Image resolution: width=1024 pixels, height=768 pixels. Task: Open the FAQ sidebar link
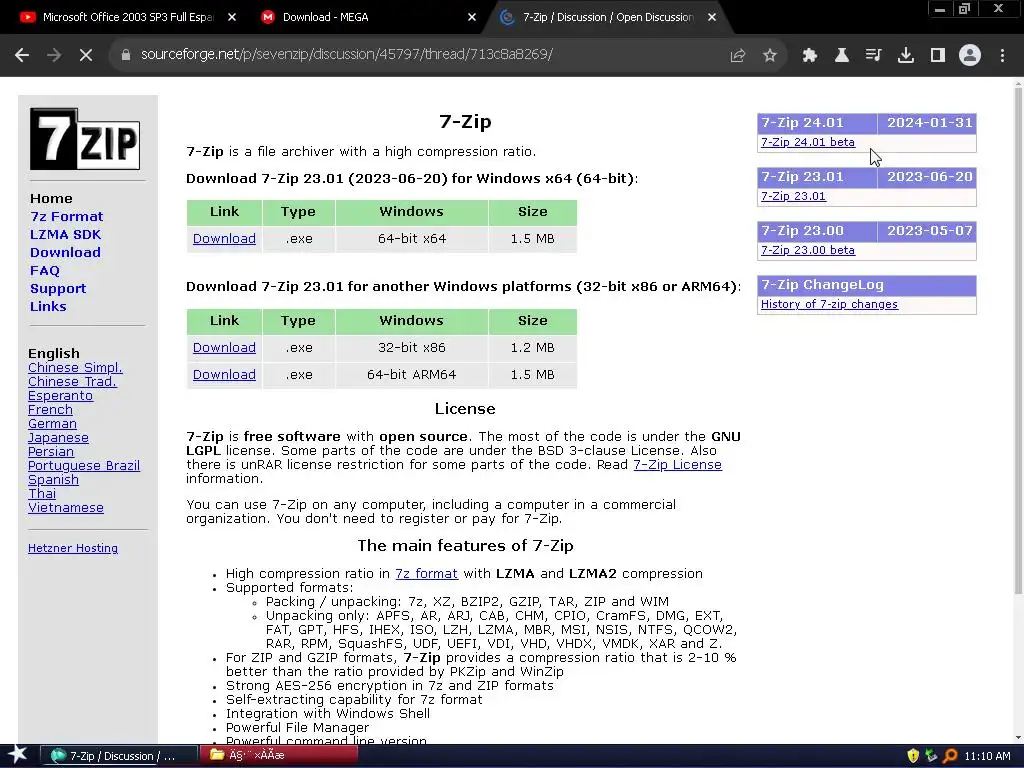44,270
